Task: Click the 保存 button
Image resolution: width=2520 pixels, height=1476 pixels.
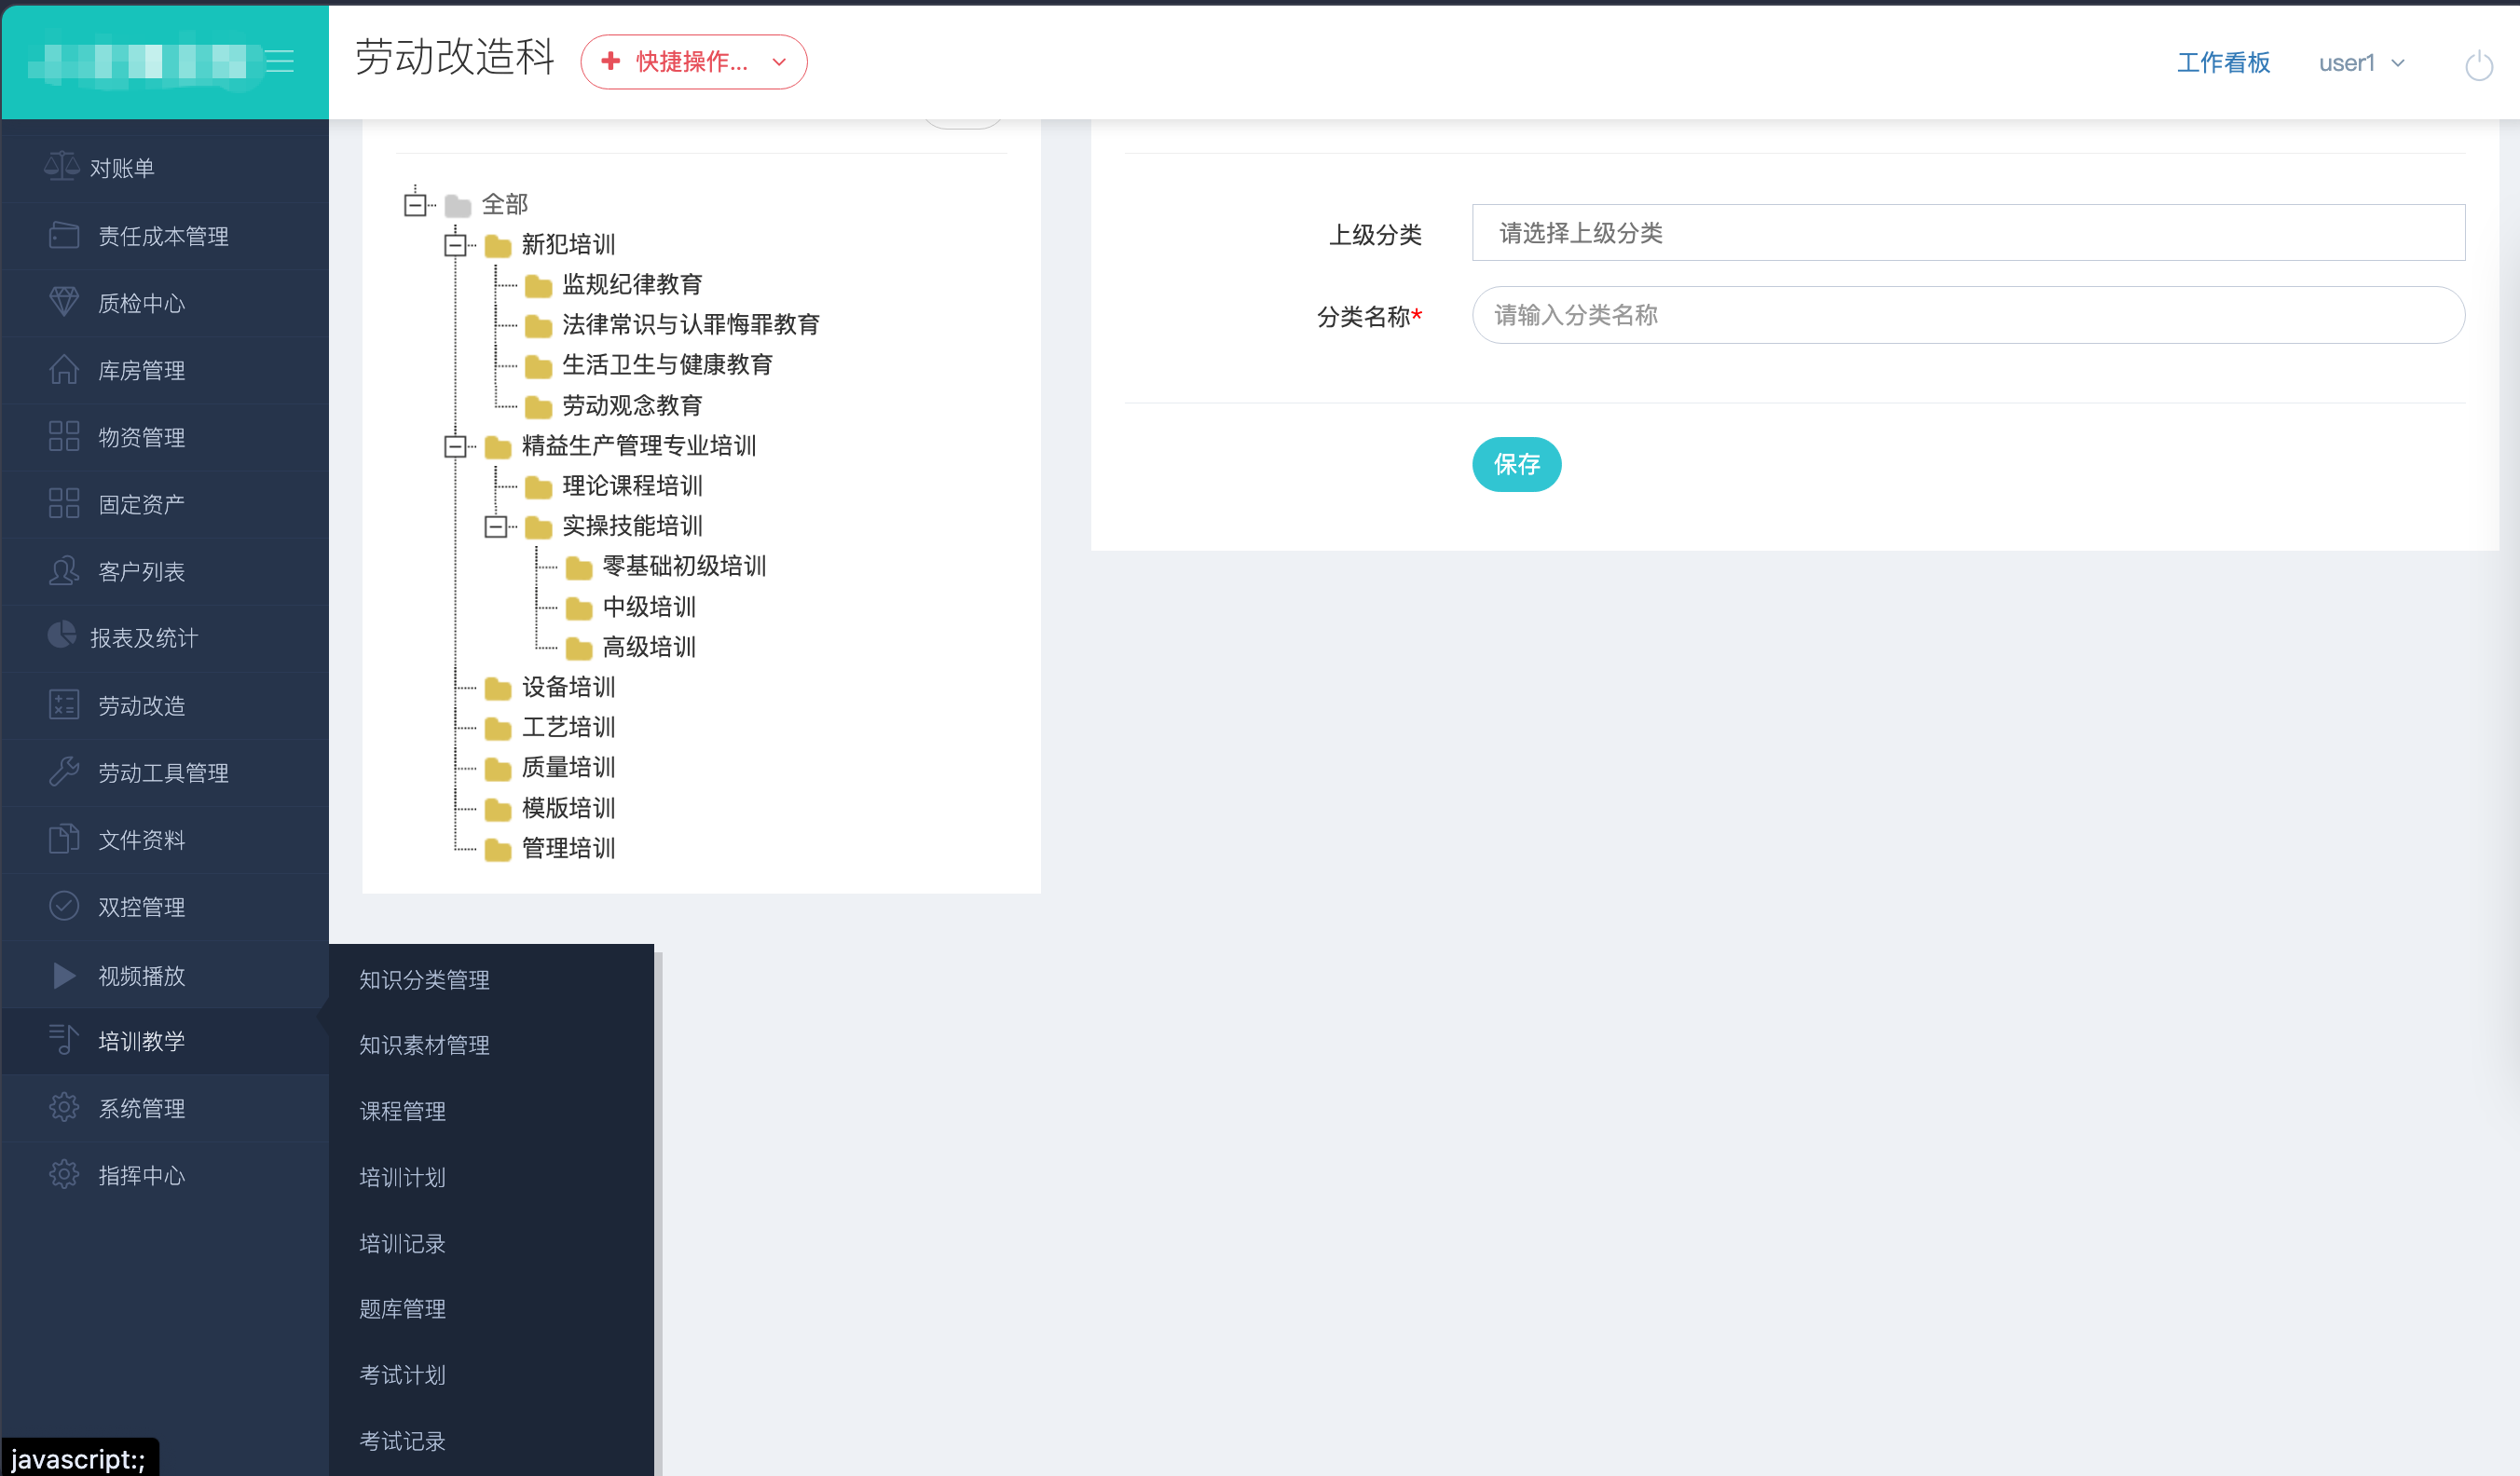Action: click(1516, 464)
